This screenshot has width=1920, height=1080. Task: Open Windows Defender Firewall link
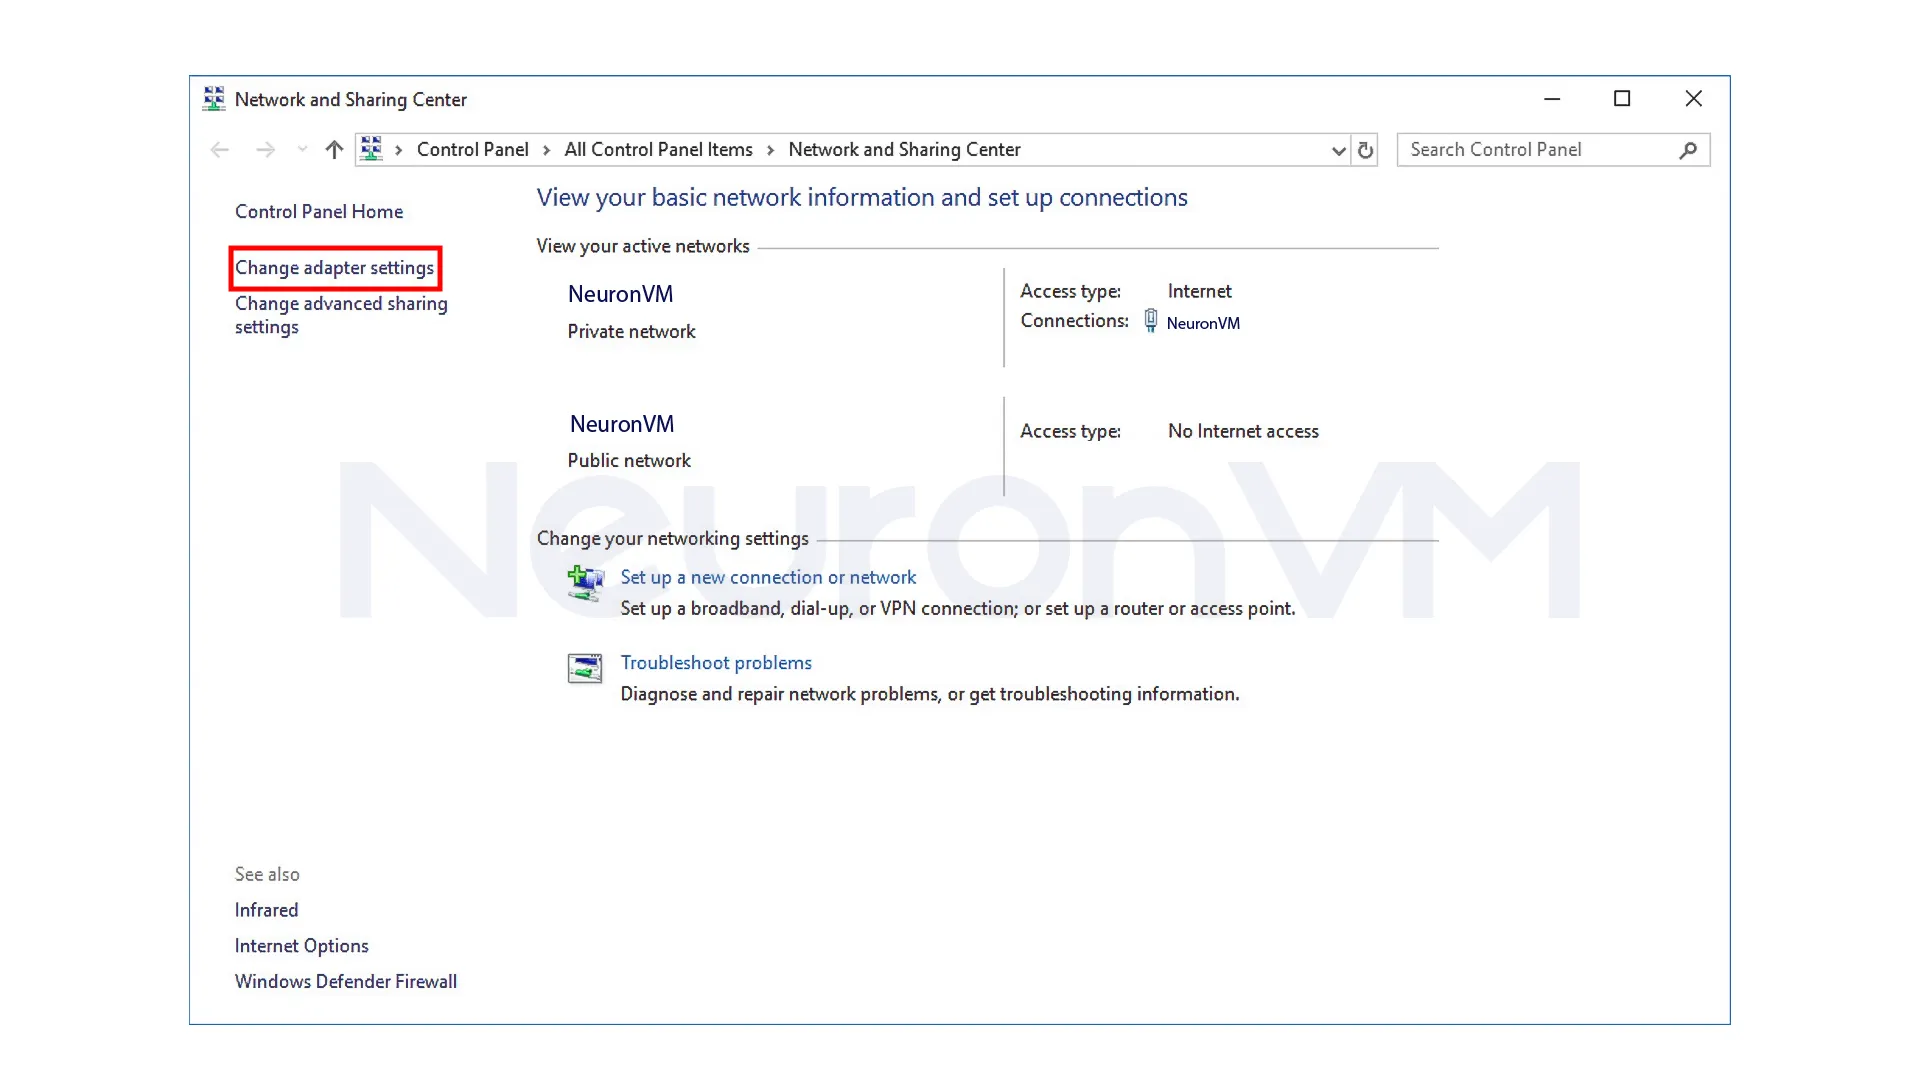[345, 981]
